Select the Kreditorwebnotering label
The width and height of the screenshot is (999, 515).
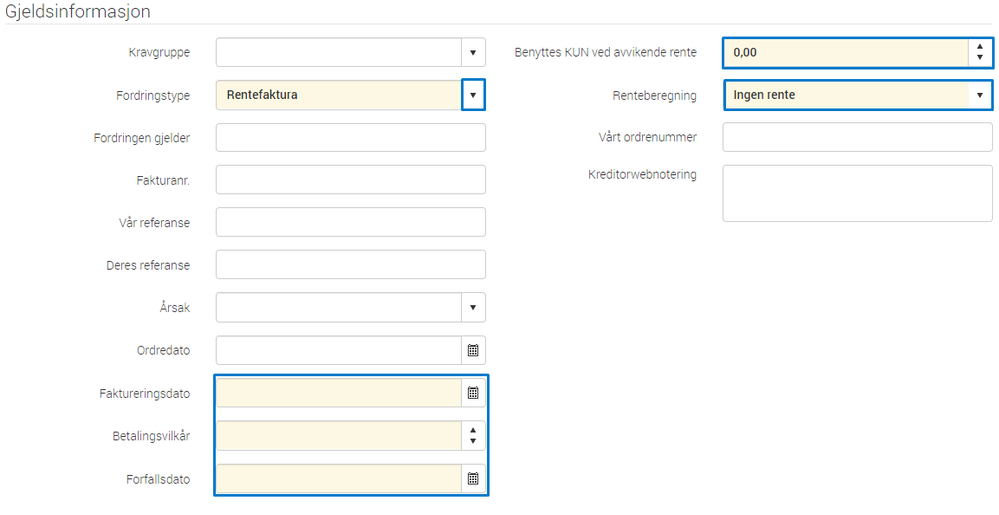point(642,175)
